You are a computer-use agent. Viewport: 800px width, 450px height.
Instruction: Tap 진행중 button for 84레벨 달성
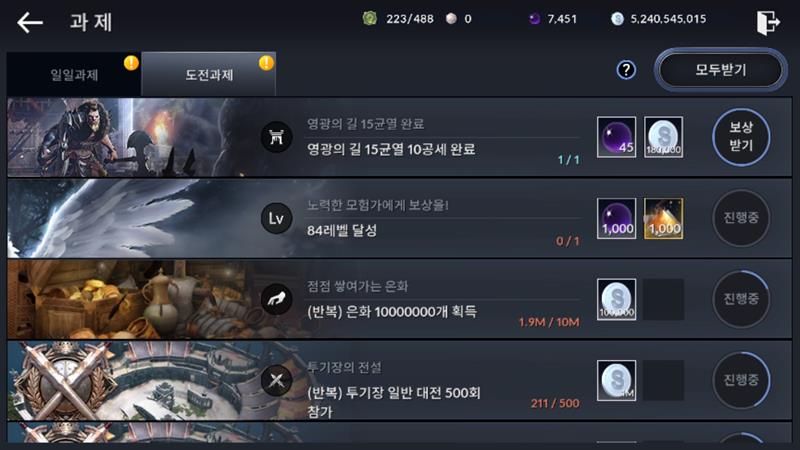741,218
